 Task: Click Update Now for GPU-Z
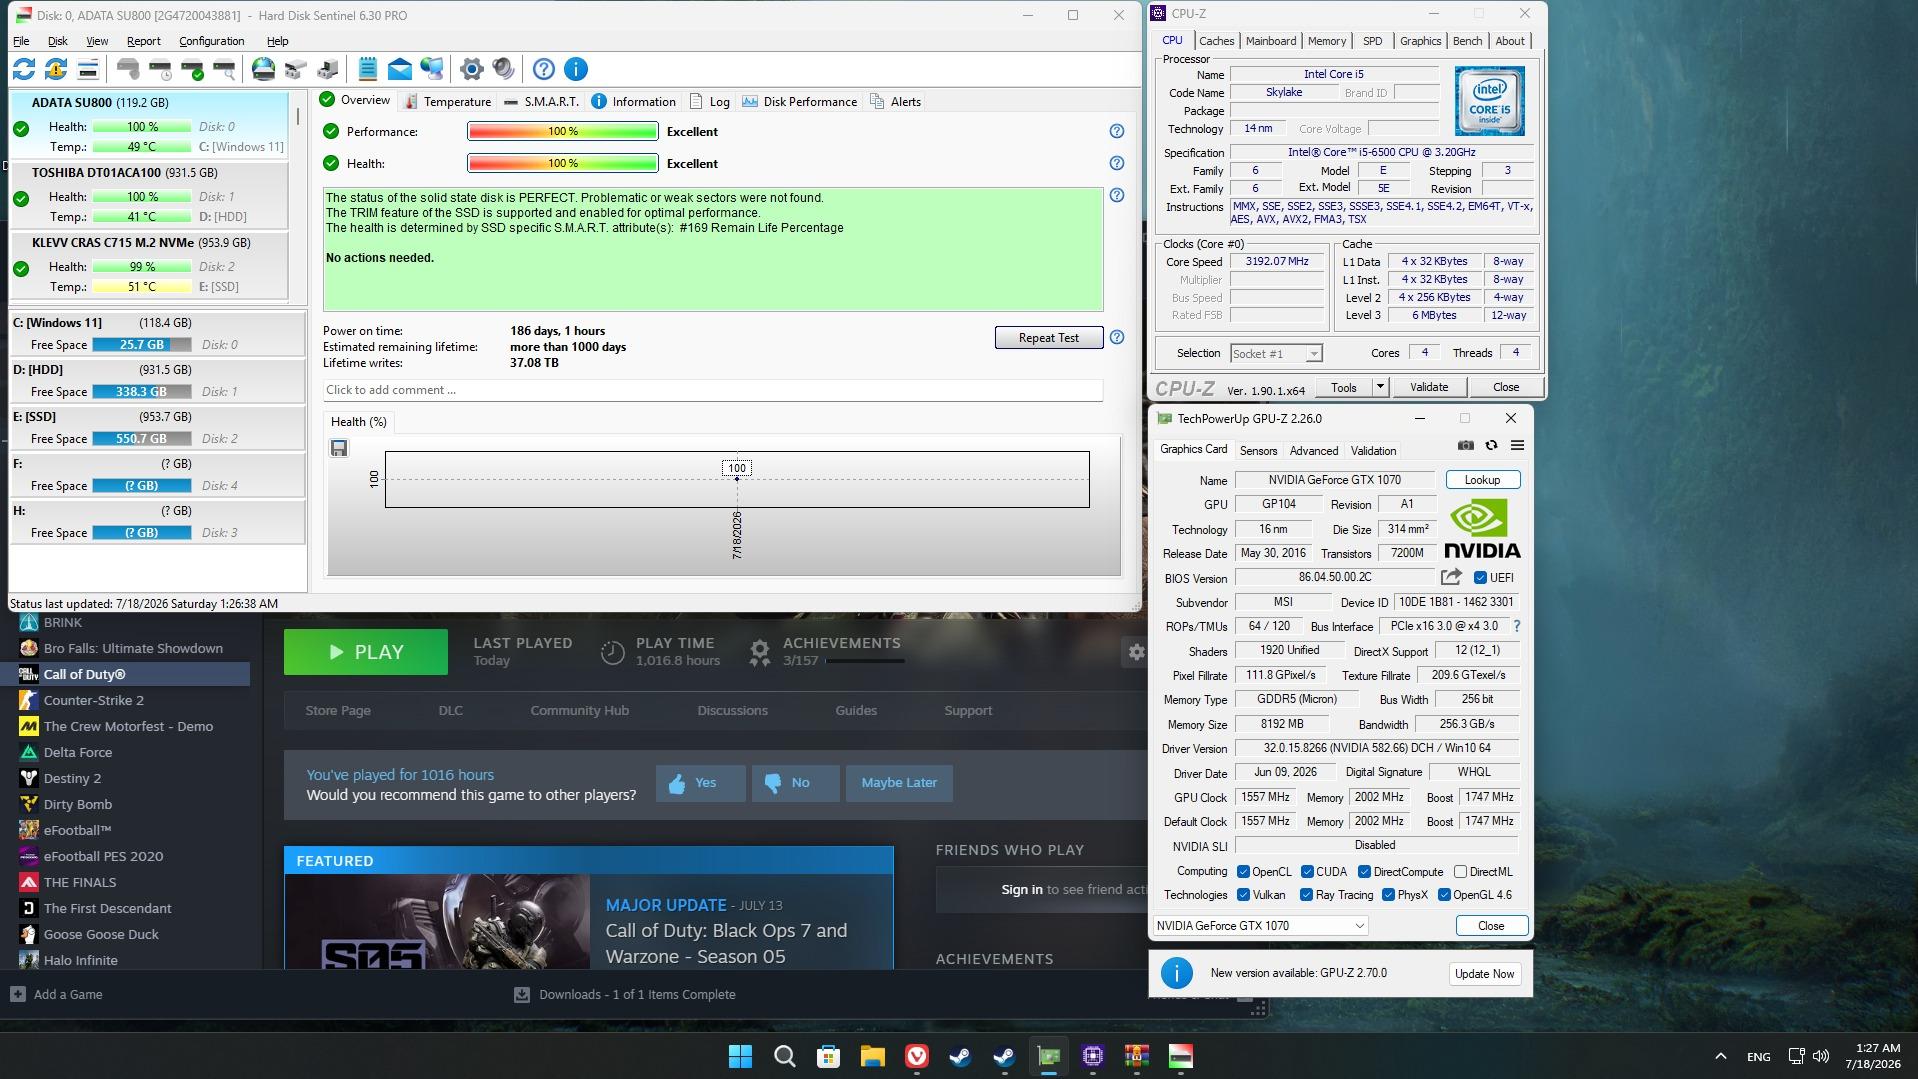[1484, 974]
